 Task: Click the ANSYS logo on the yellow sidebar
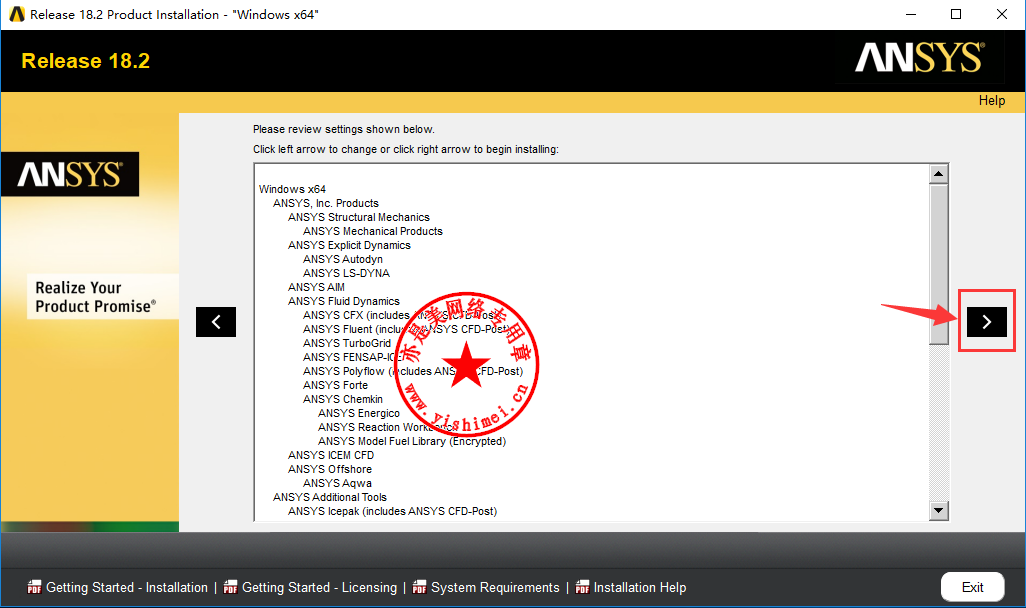[x=69, y=174]
